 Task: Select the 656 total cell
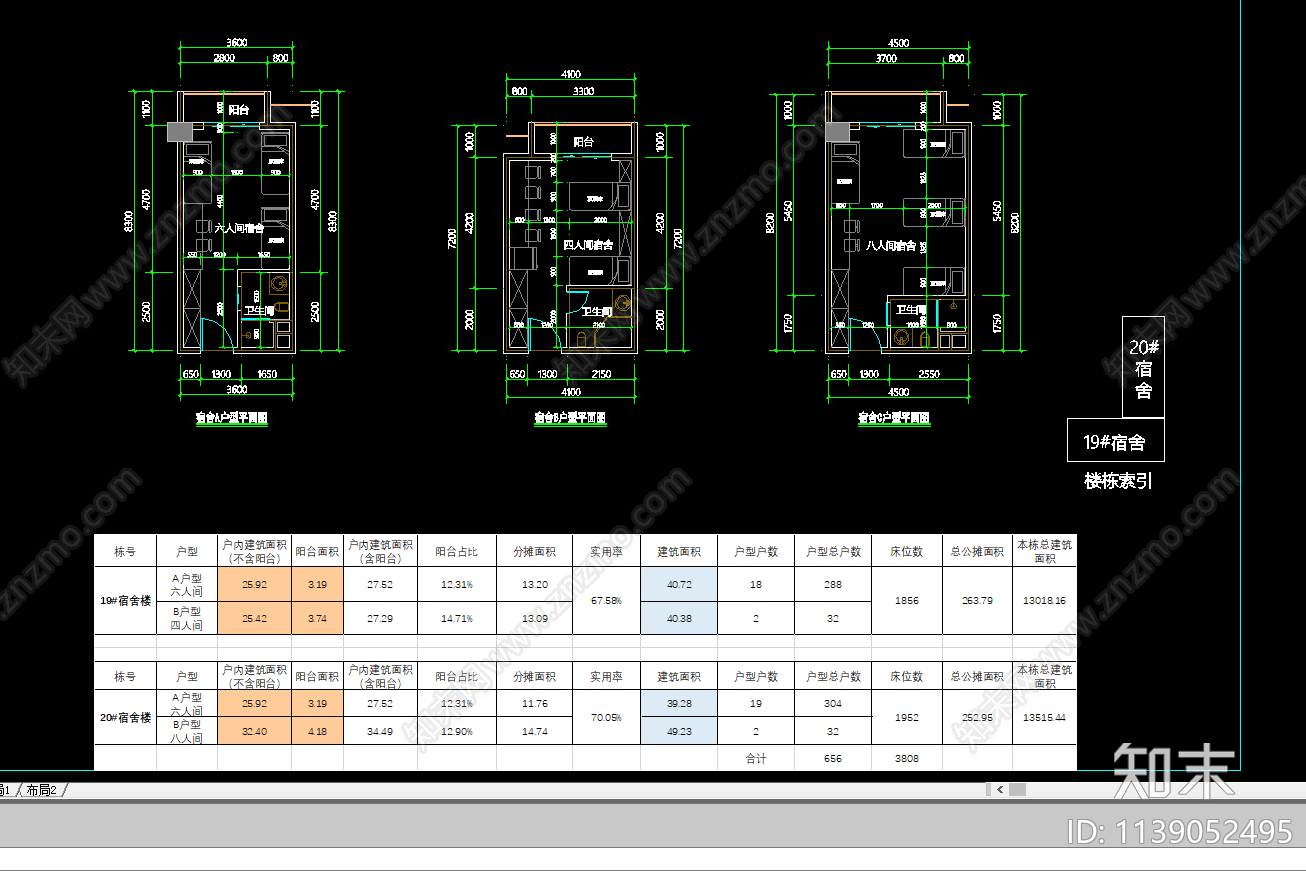[x=833, y=758]
